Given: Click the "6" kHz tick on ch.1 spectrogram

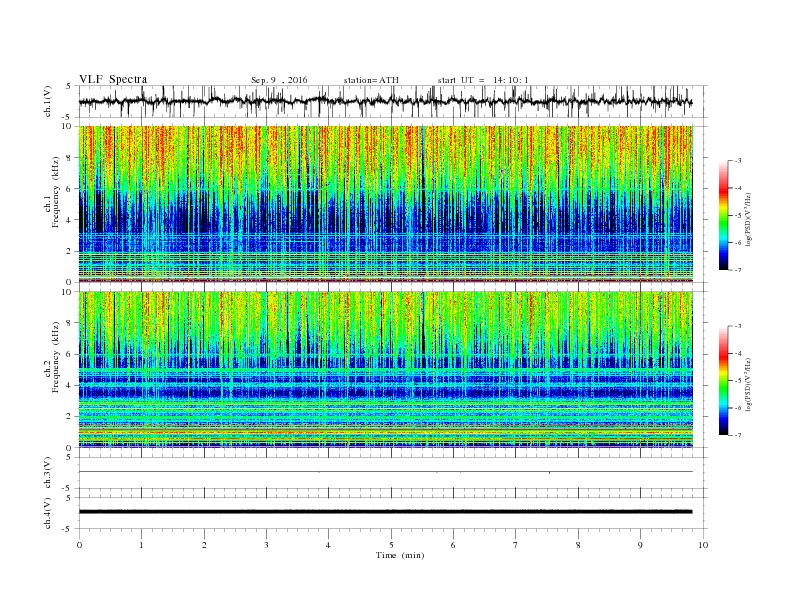Looking at the screenshot, I should (x=70, y=189).
